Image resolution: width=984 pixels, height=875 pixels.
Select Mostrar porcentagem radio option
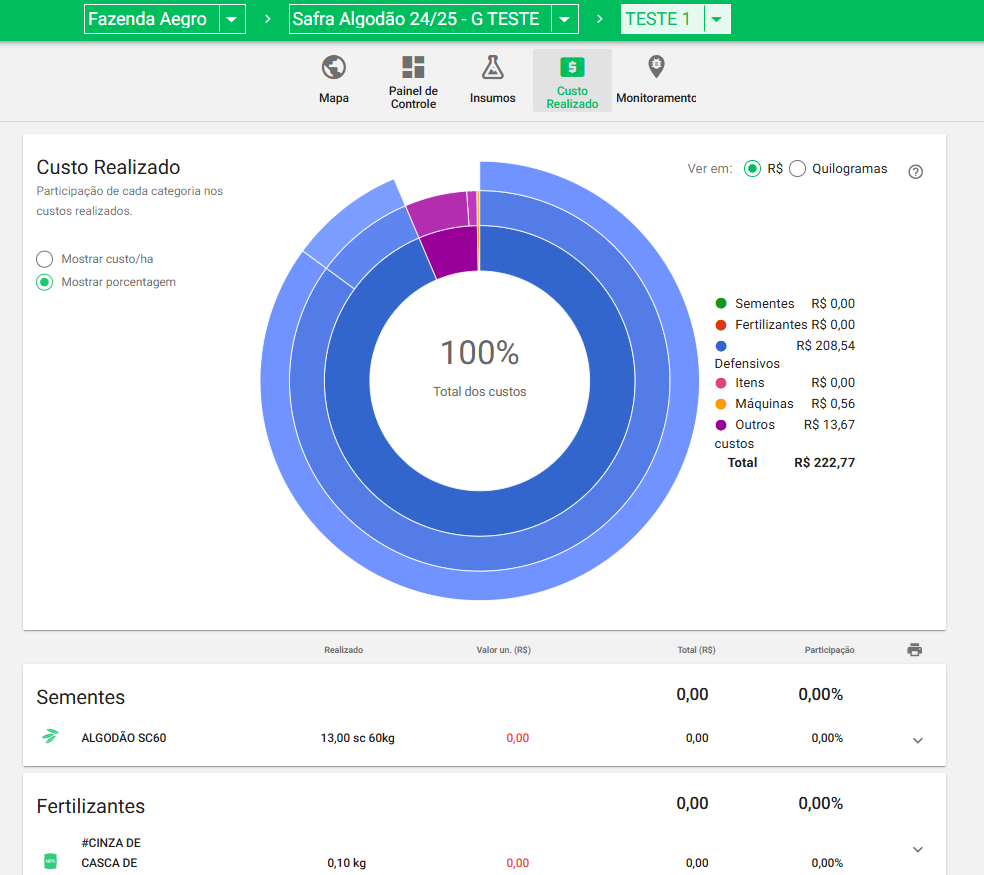click(x=45, y=282)
